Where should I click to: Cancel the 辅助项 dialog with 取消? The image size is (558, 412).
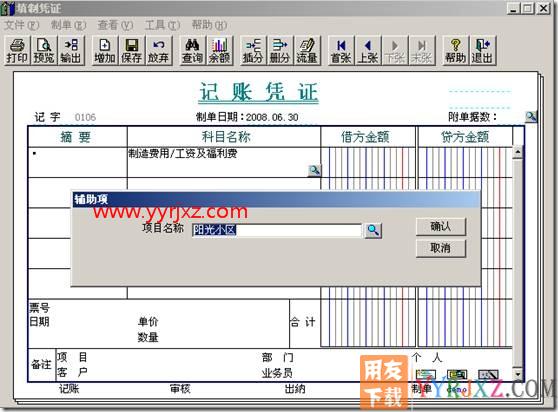(x=441, y=248)
